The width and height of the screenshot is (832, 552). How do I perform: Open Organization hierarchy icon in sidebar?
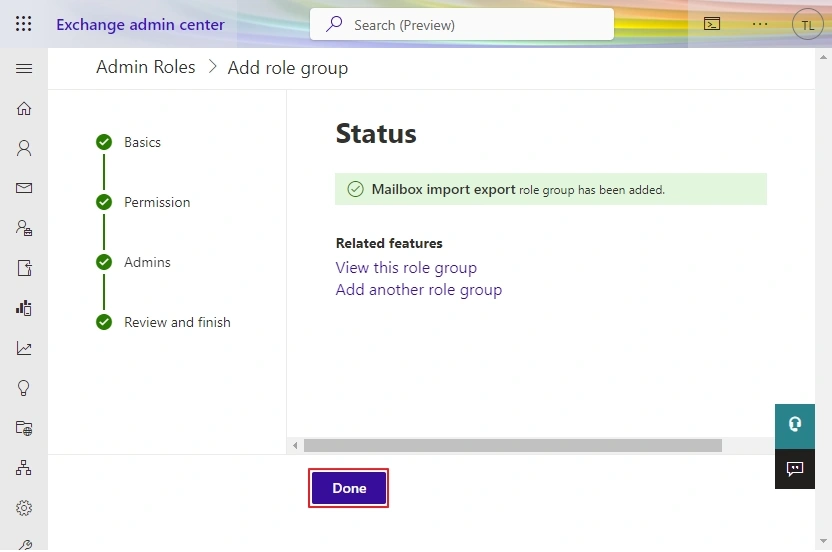[x=24, y=468]
